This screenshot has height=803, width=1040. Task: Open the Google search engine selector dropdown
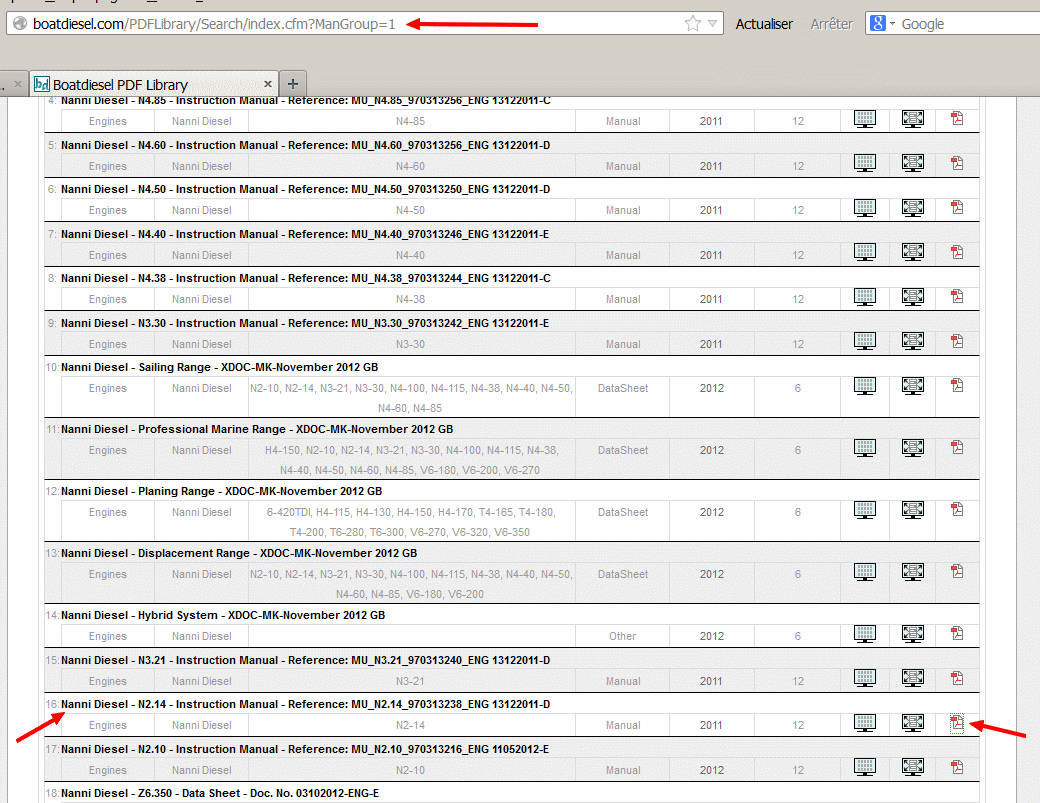(x=883, y=24)
